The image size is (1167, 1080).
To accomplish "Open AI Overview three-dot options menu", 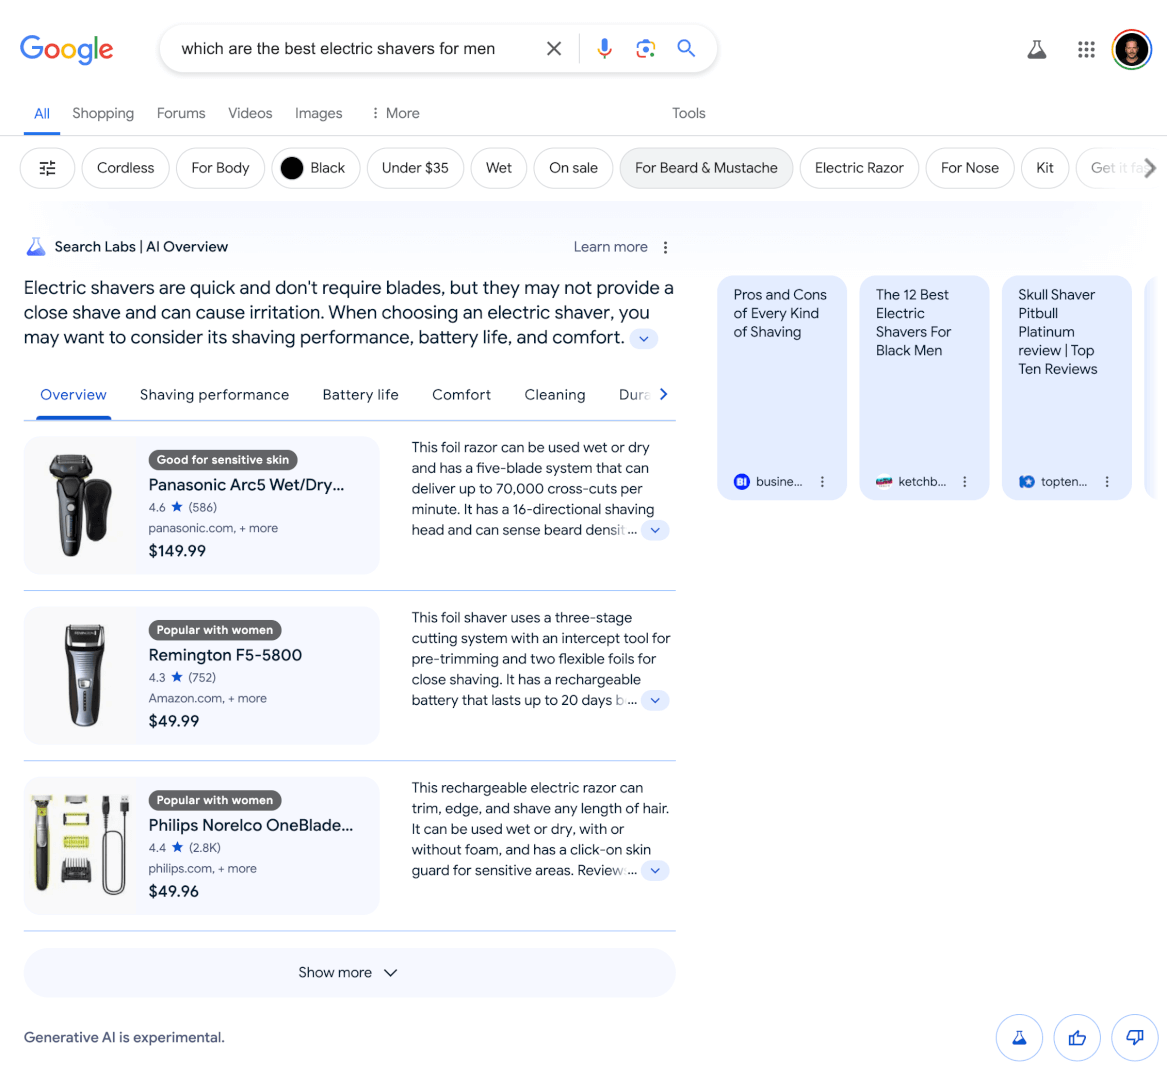I will tap(665, 247).
